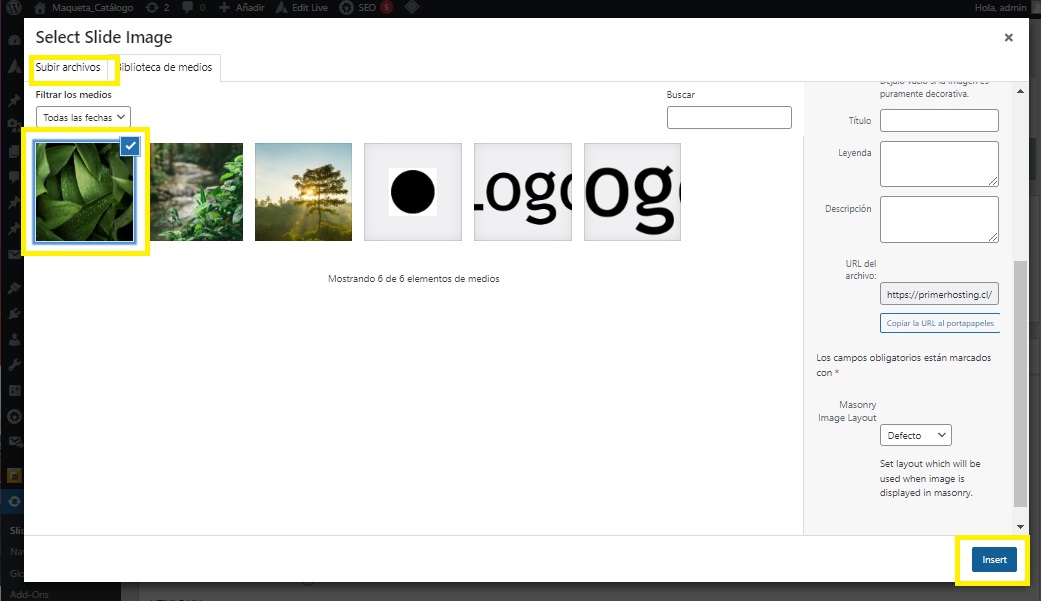1041x601 pixels.
Task: Open the comments bubble icon
Action: click(x=188, y=8)
